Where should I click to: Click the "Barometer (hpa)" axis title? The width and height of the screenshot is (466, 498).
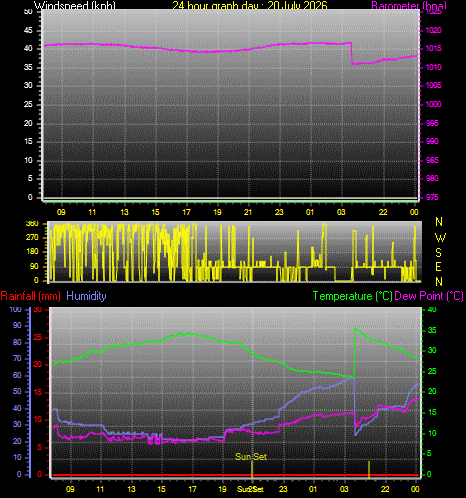409,5
